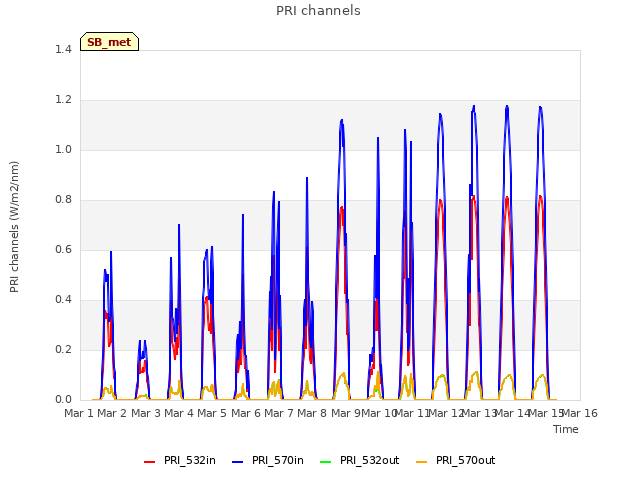Click the 'Mar 6' x-axis tick label

point(246,413)
